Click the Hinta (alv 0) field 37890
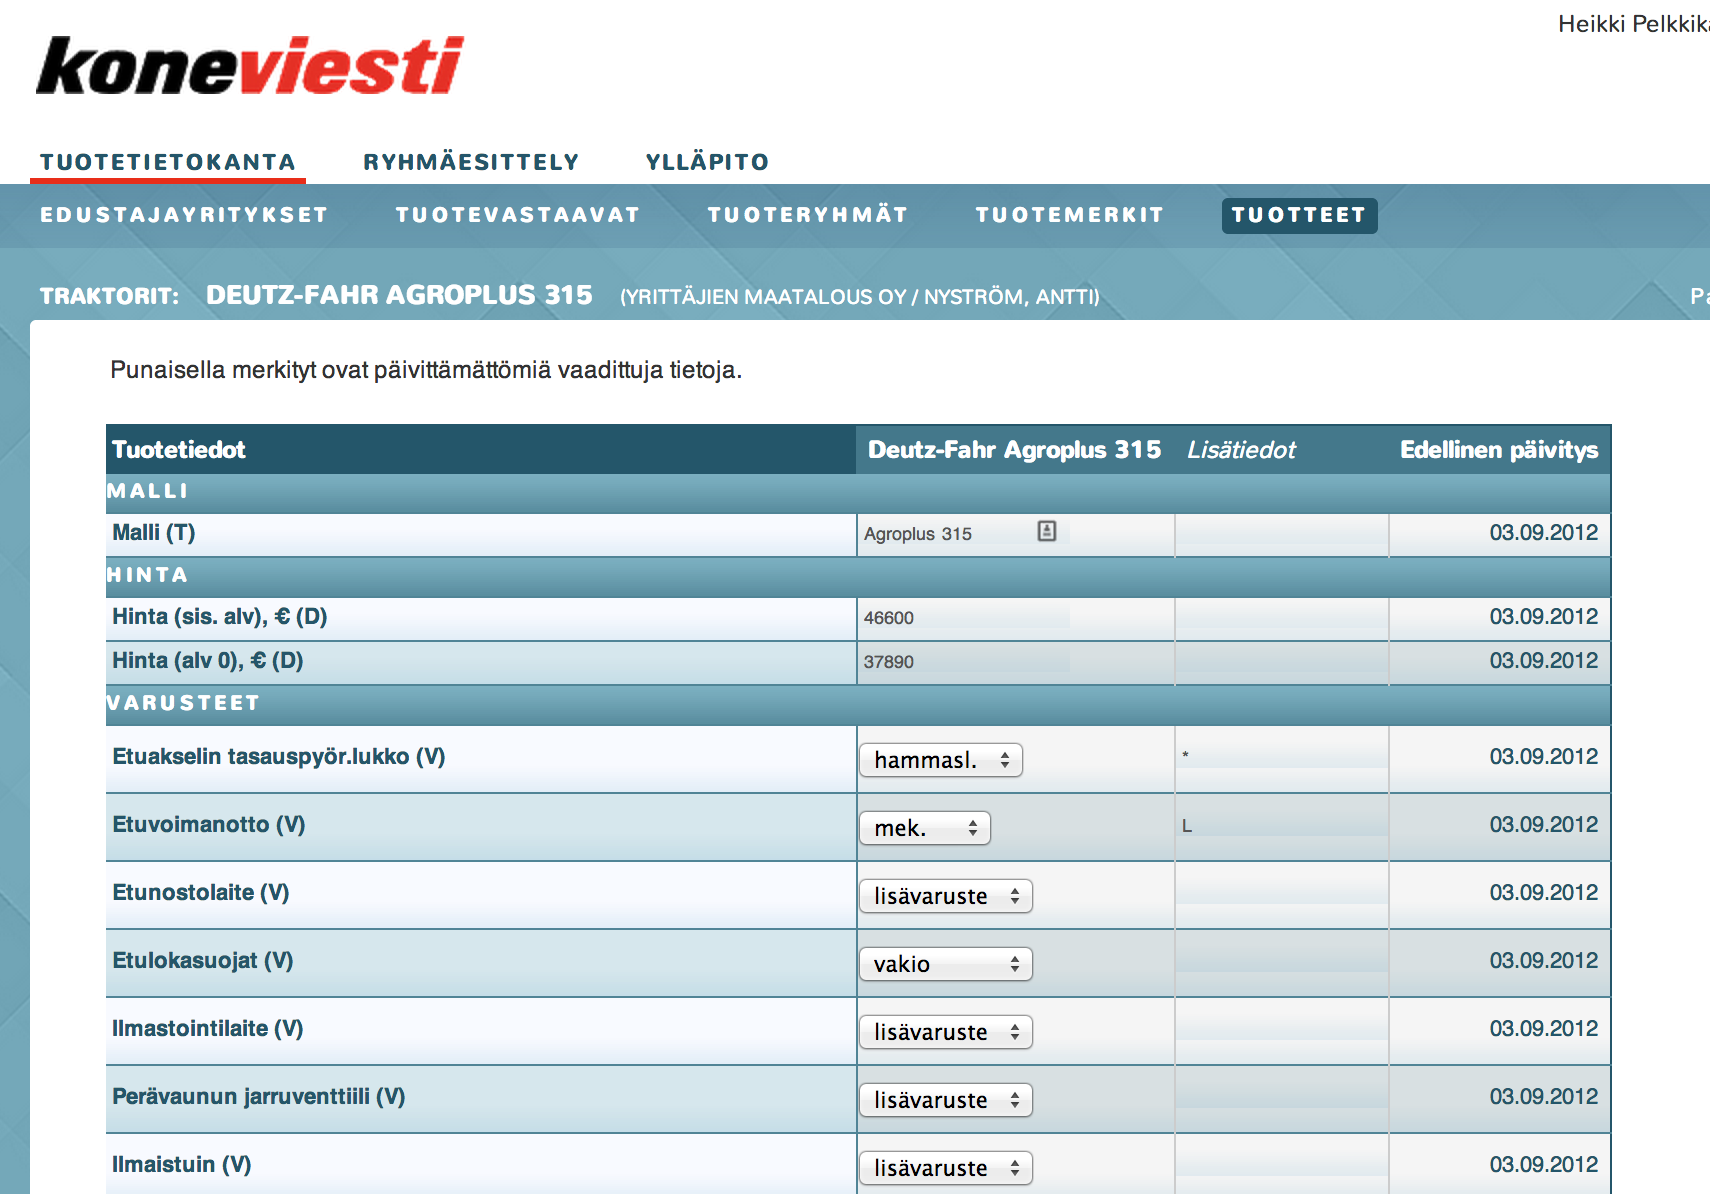 point(965,662)
